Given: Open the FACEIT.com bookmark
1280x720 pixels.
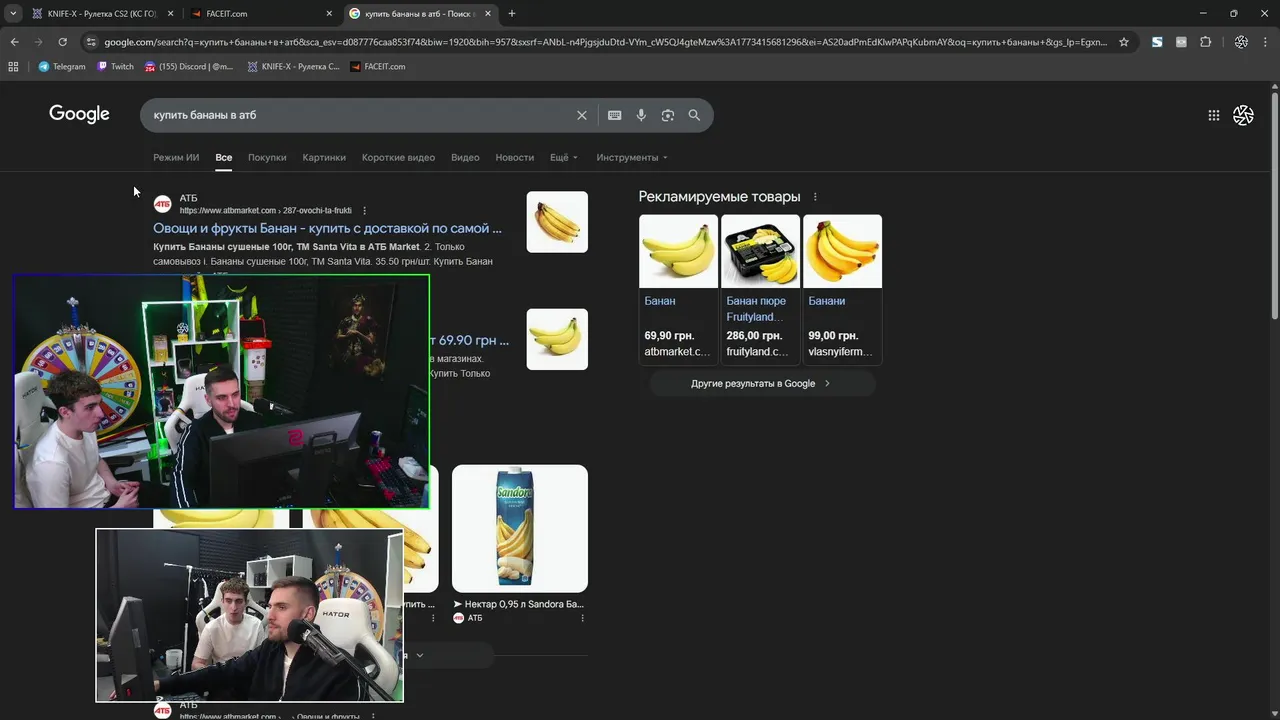Looking at the screenshot, I should pyautogui.click(x=377, y=66).
